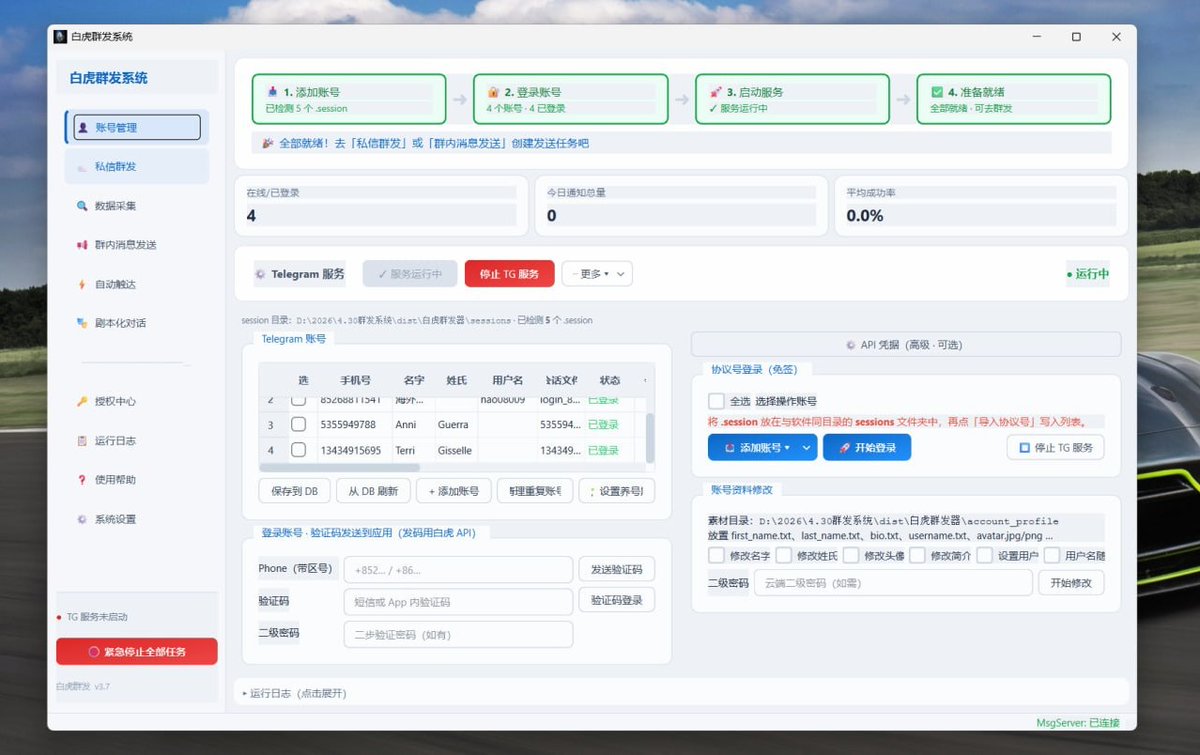Click the key icon beside 授权中心
The image size is (1200, 755).
coord(83,401)
